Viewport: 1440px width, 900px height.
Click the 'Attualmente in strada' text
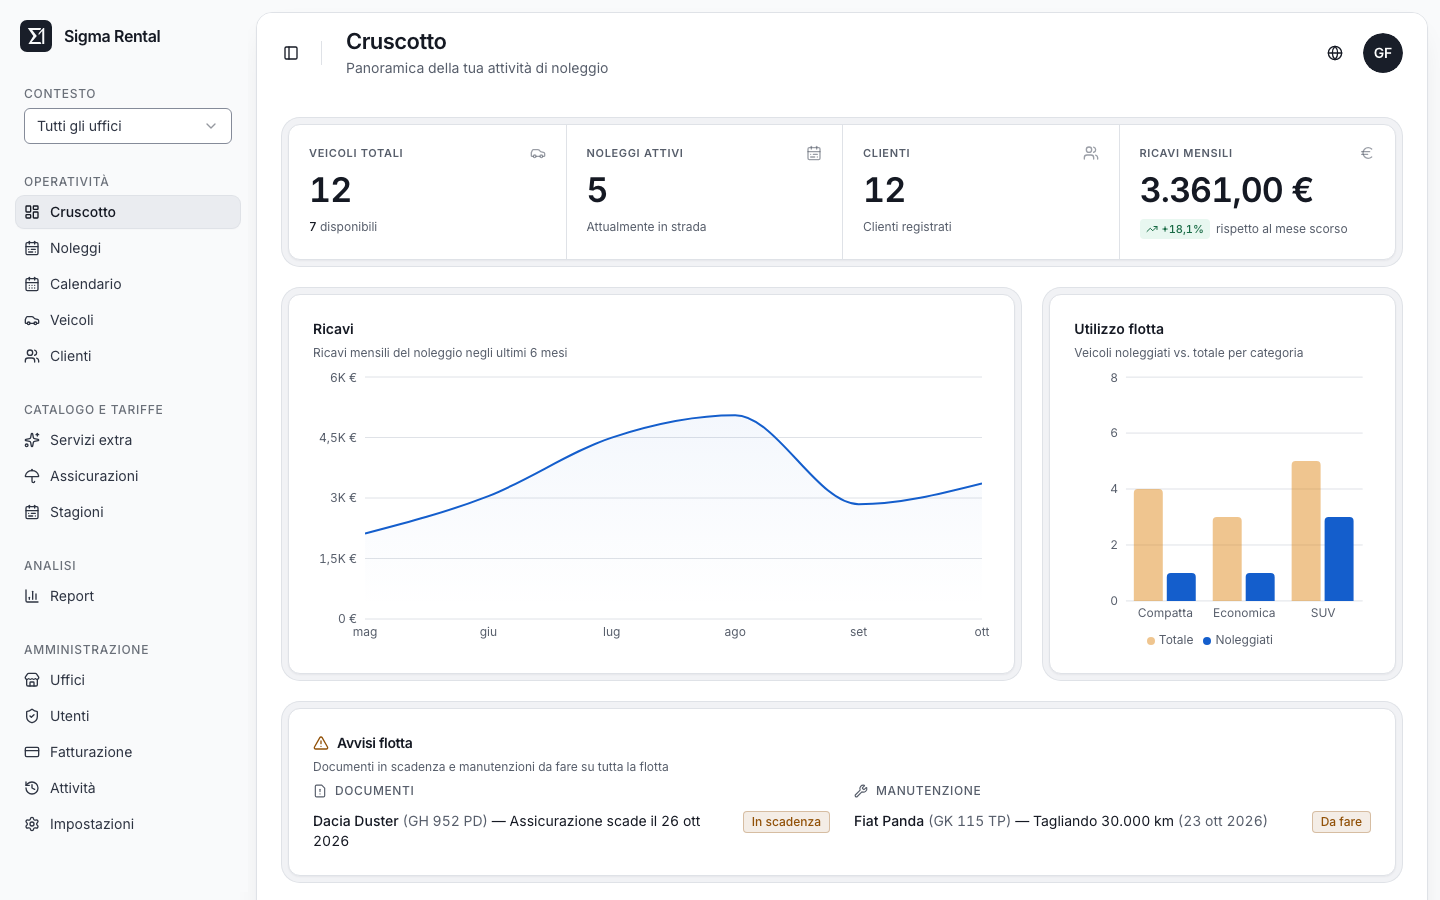tap(646, 227)
